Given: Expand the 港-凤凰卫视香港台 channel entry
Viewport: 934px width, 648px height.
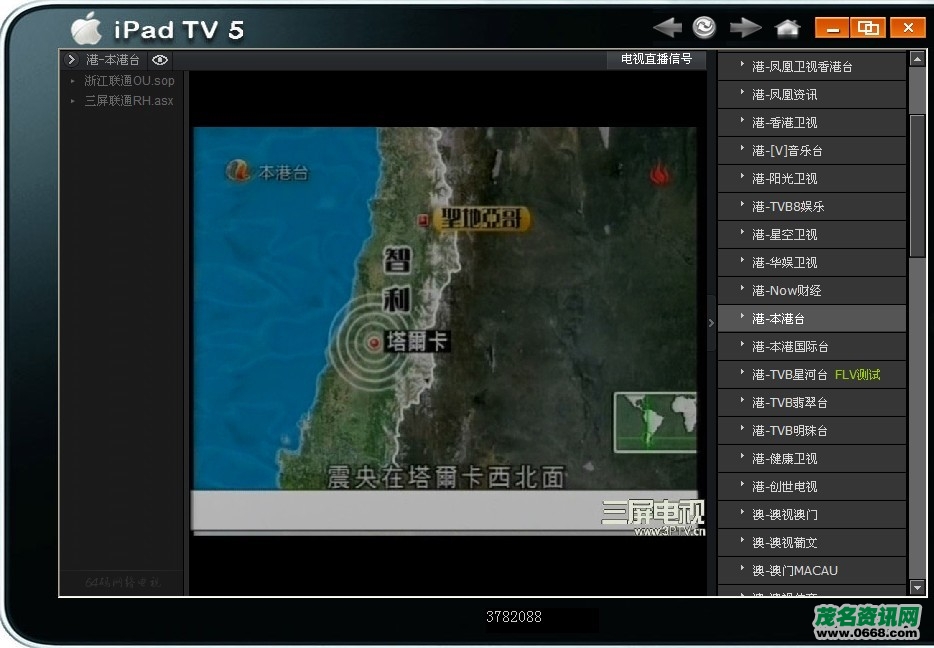Looking at the screenshot, I should coord(742,66).
